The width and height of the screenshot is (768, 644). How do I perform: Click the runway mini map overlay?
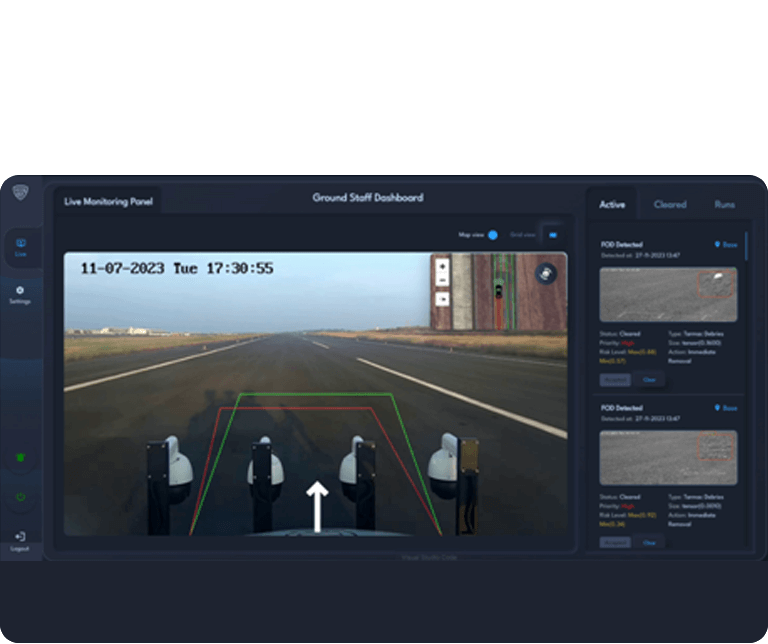(499, 291)
